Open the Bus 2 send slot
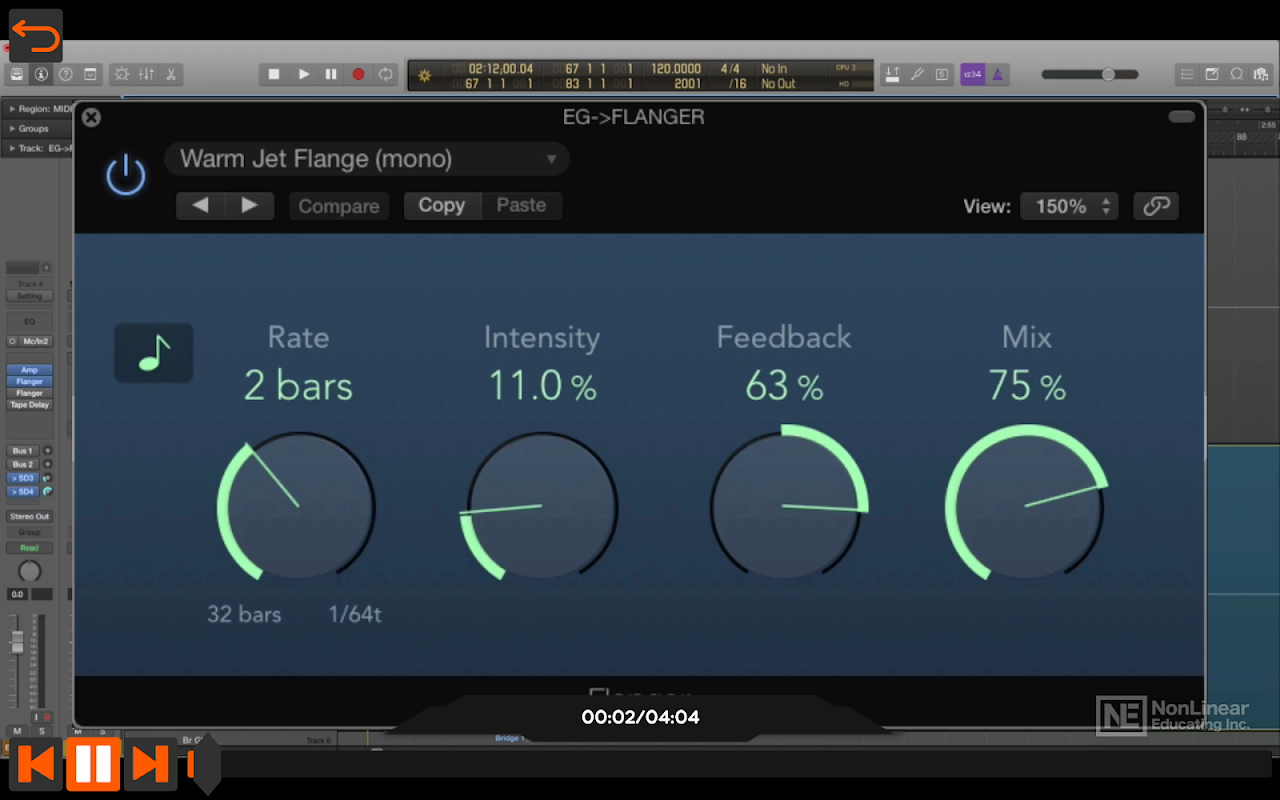This screenshot has height=800, width=1280. tap(23, 465)
